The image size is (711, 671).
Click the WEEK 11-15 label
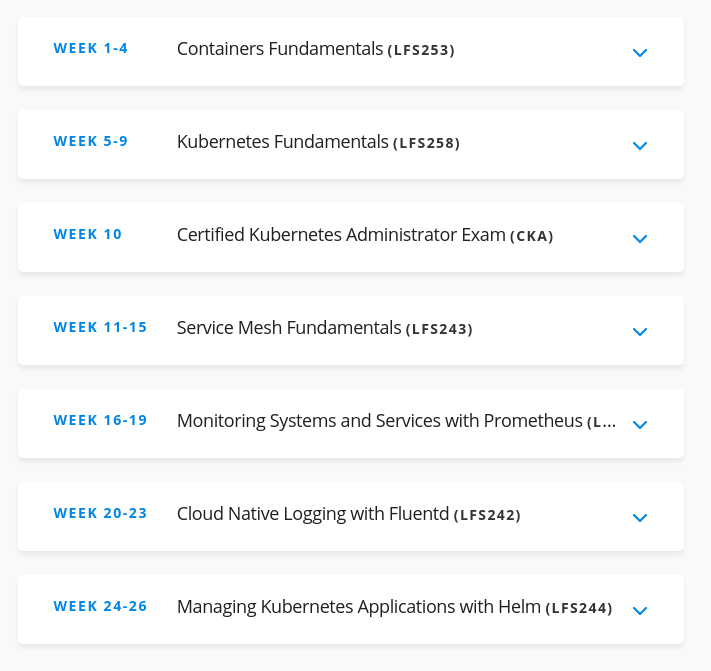(100, 327)
